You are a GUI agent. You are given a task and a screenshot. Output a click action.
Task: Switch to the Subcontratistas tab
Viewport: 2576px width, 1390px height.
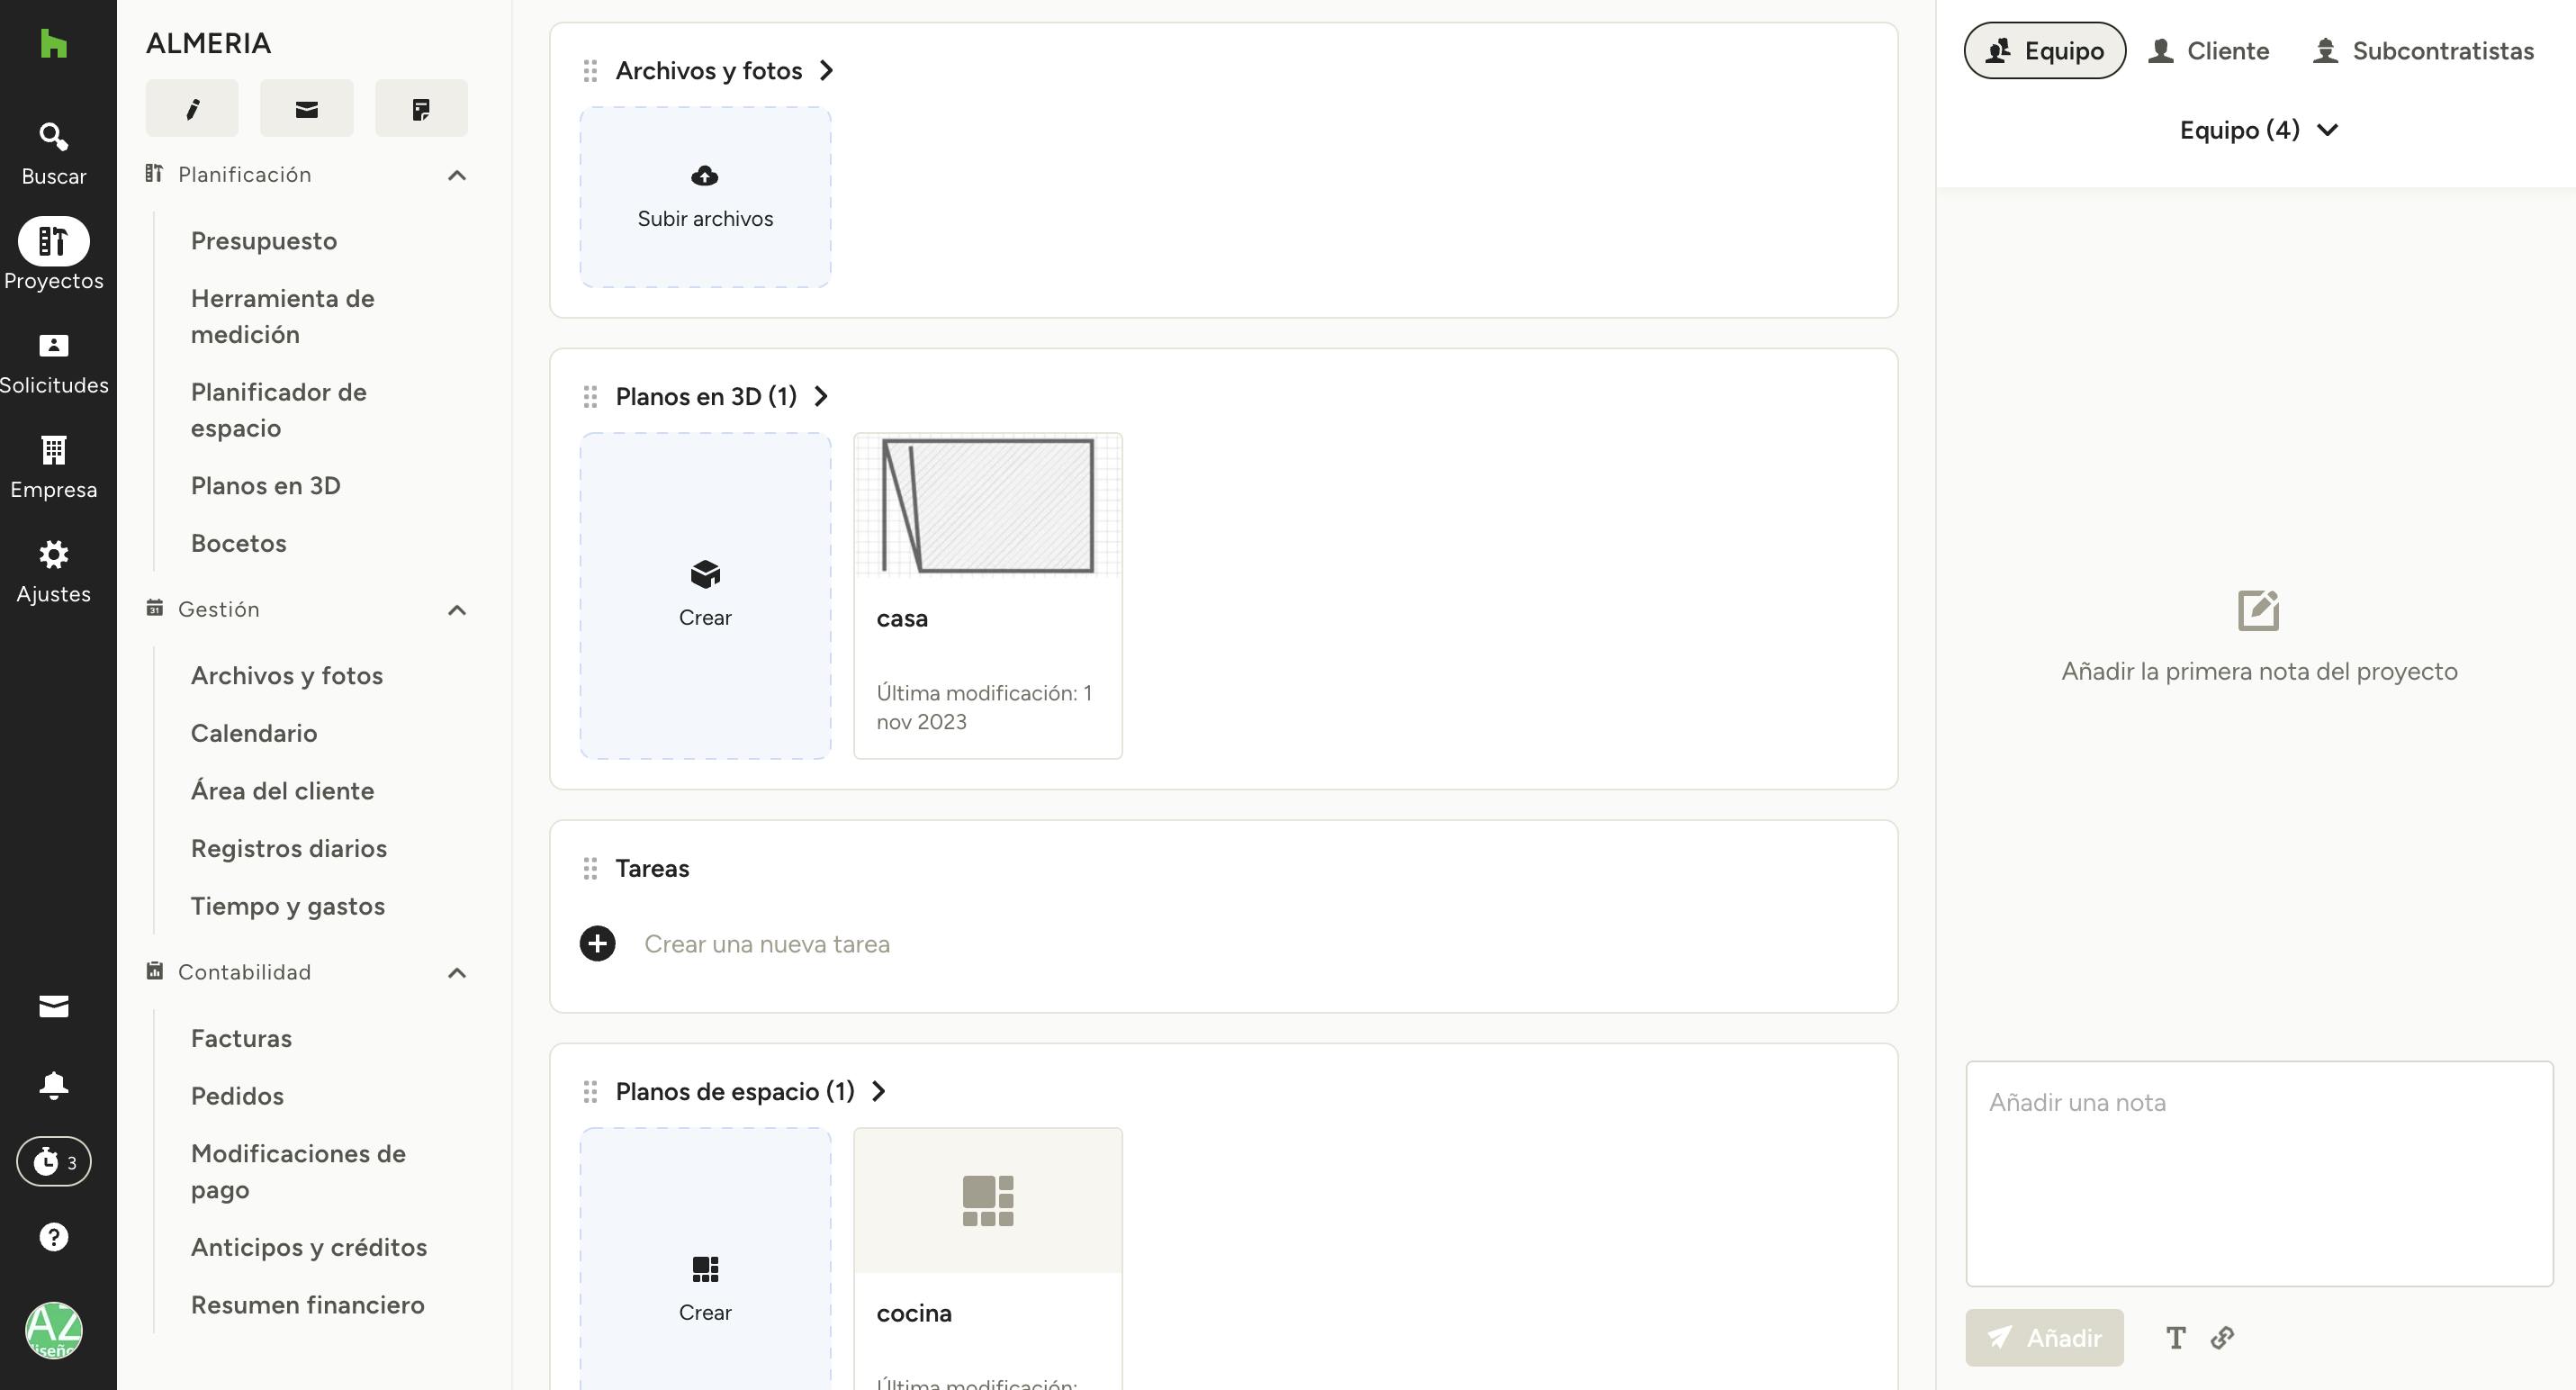pyautogui.click(x=2423, y=51)
